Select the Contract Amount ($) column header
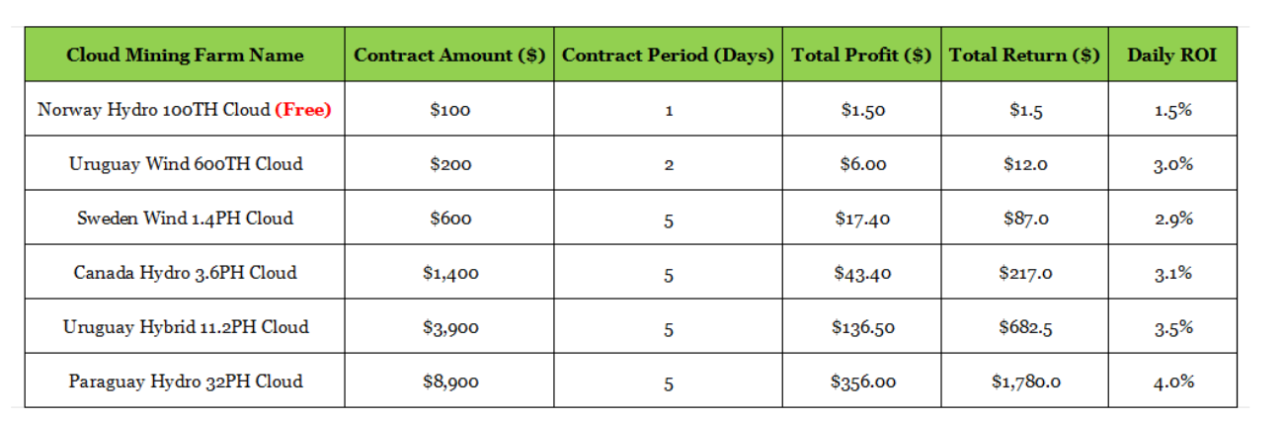 [x=450, y=55]
